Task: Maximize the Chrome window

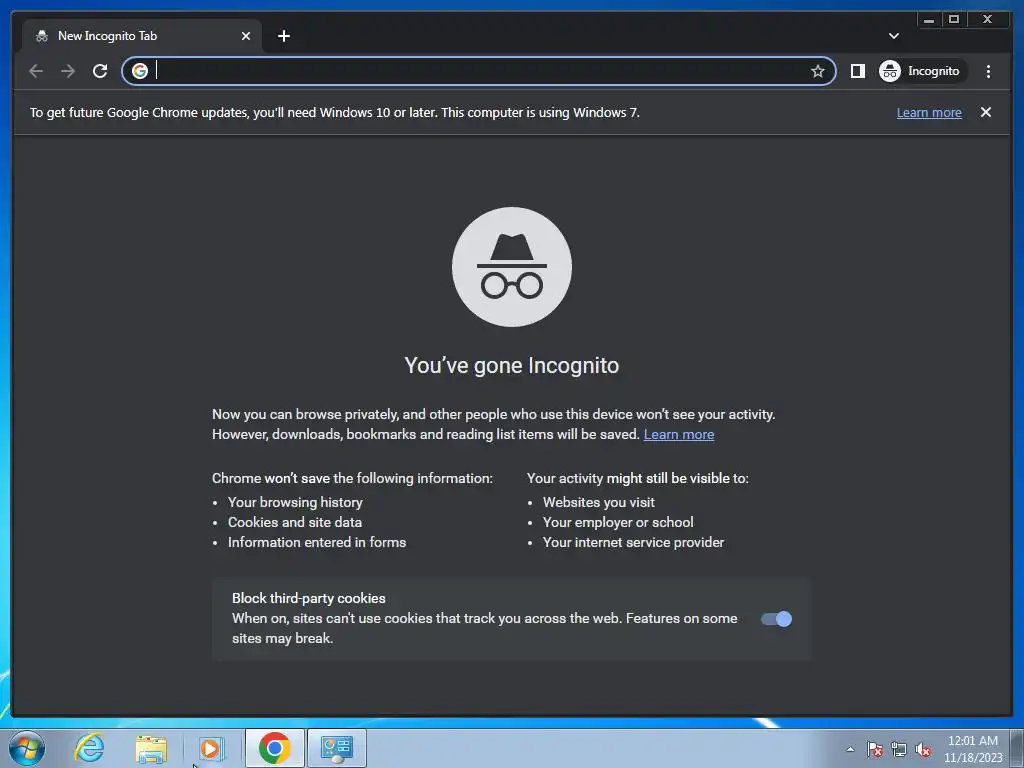Action: click(953, 20)
